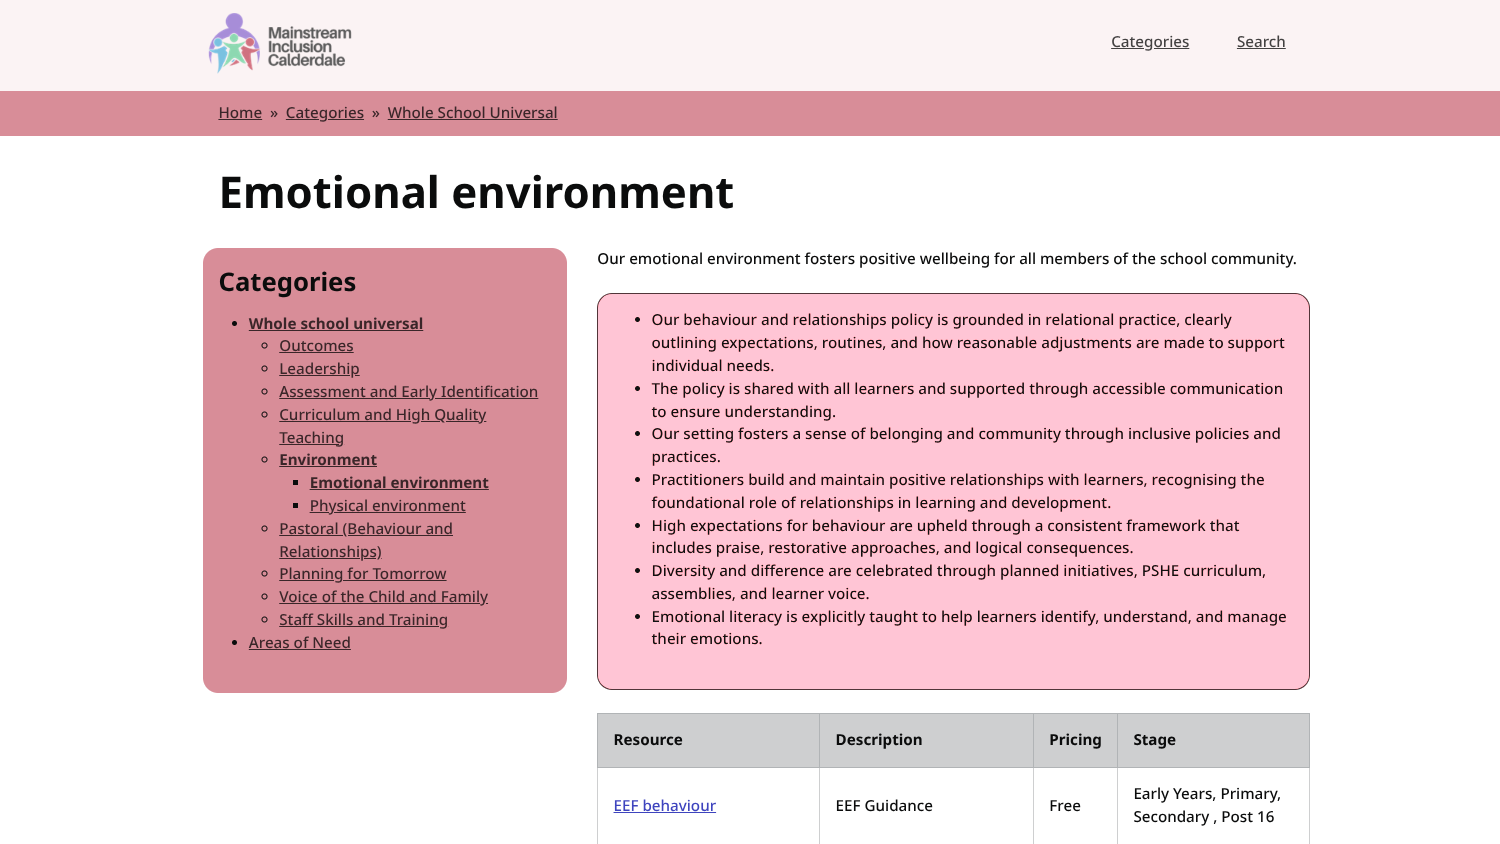Go to Home in the breadcrumb
The image size is (1500, 844).
click(240, 113)
